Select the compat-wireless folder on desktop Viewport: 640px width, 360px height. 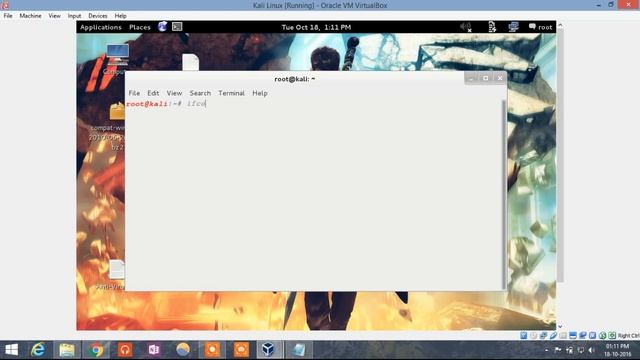[x=117, y=111]
